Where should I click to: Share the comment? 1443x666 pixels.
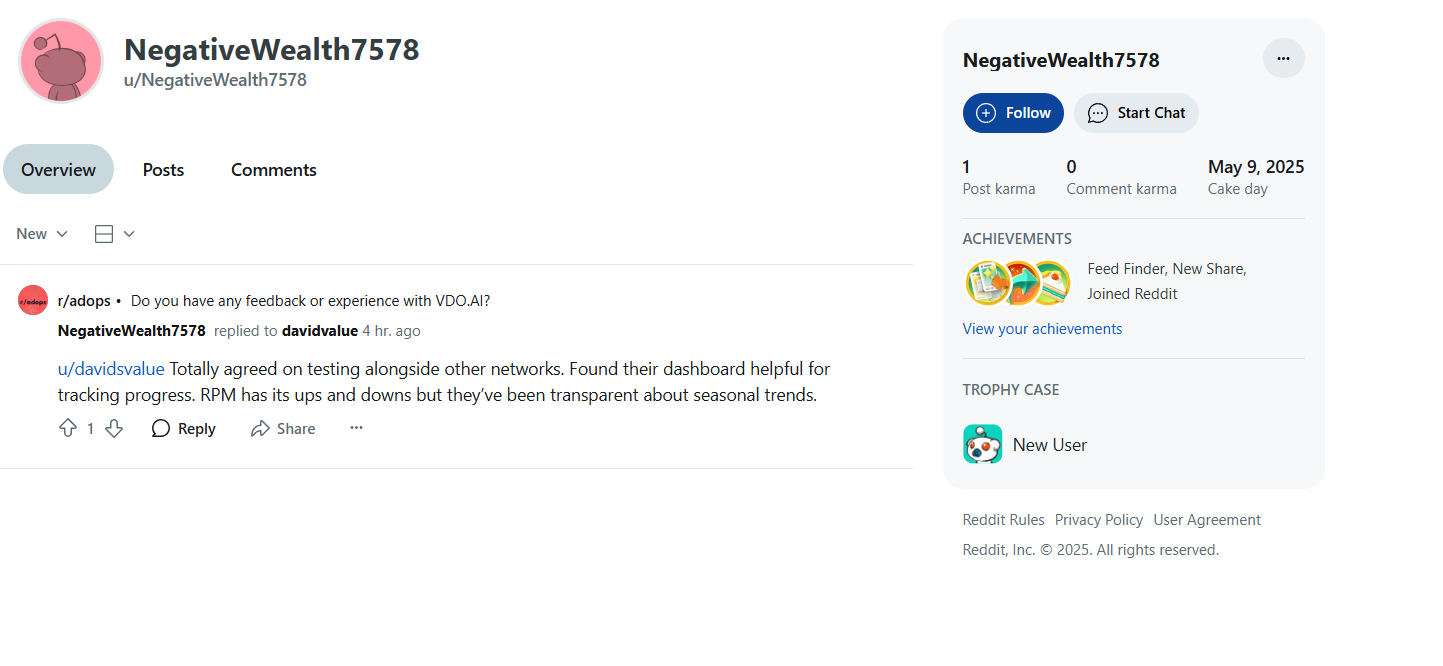point(283,428)
